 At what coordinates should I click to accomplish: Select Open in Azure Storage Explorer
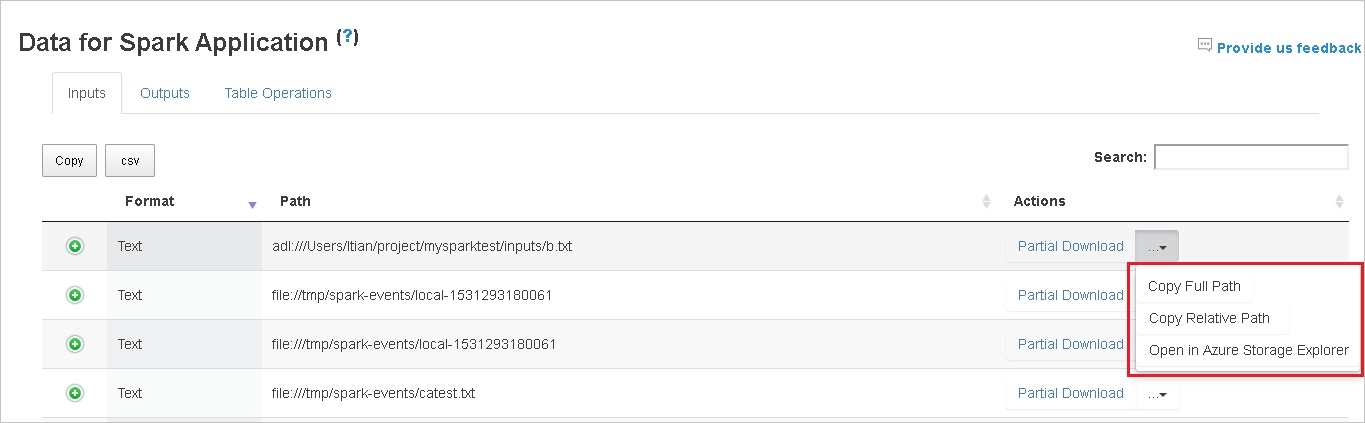click(1248, 350)
